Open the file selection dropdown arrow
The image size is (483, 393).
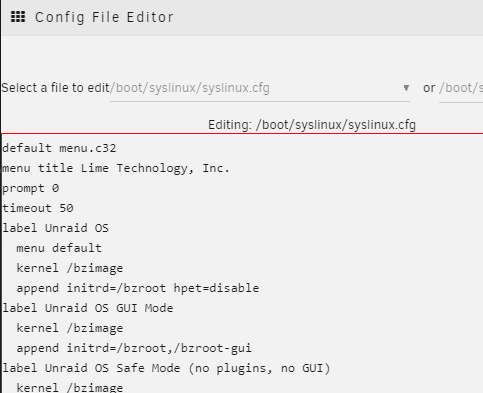coord(406,88)
